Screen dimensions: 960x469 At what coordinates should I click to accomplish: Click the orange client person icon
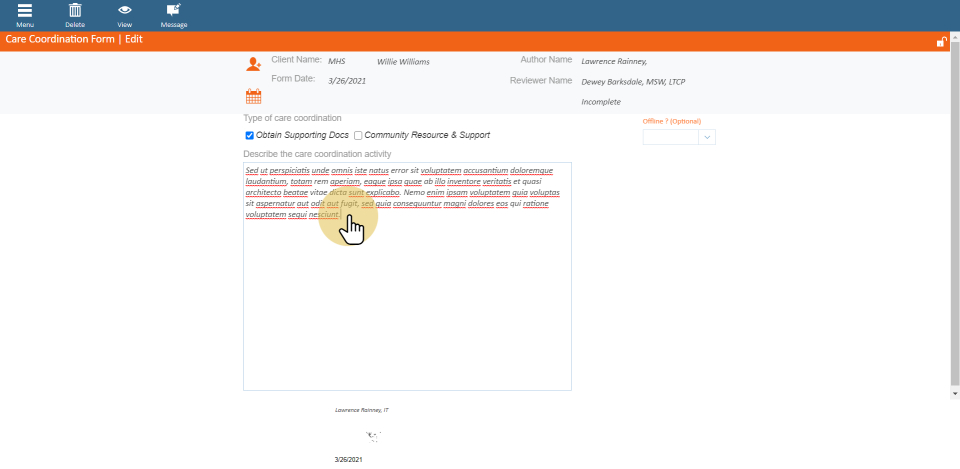point(253,64)
